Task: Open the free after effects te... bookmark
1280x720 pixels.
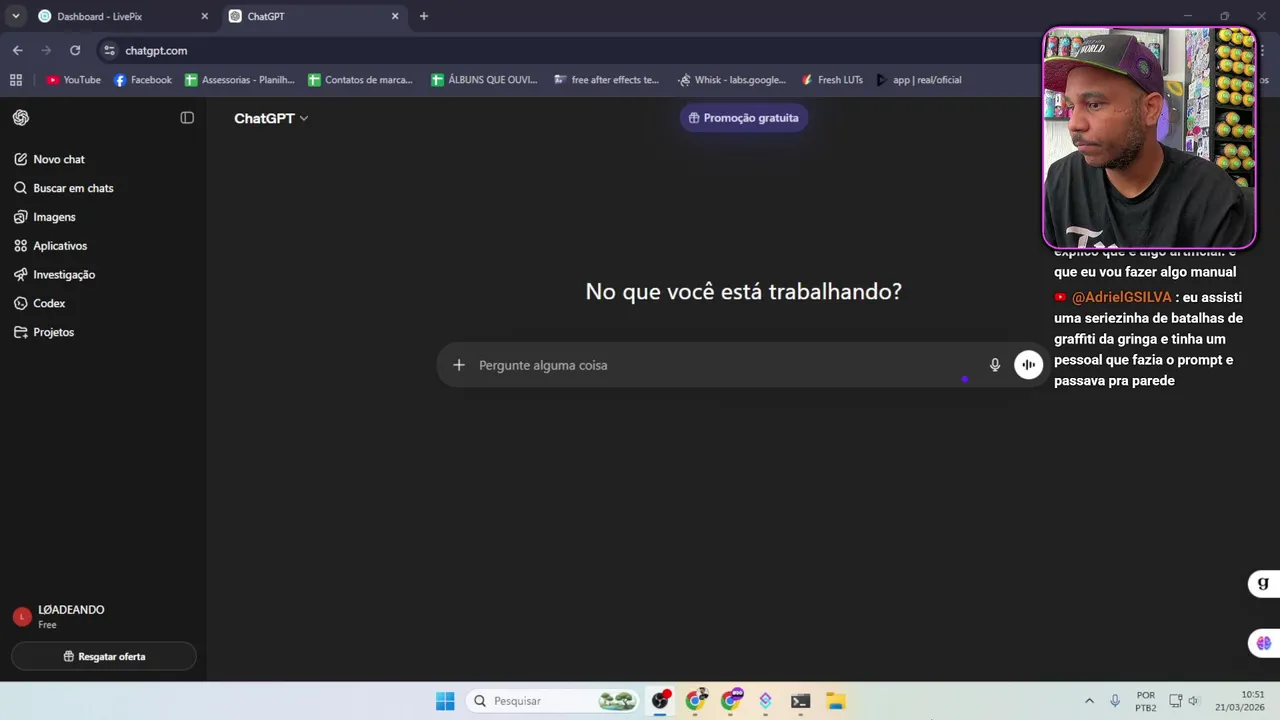Action: click(x=606, y=80)
